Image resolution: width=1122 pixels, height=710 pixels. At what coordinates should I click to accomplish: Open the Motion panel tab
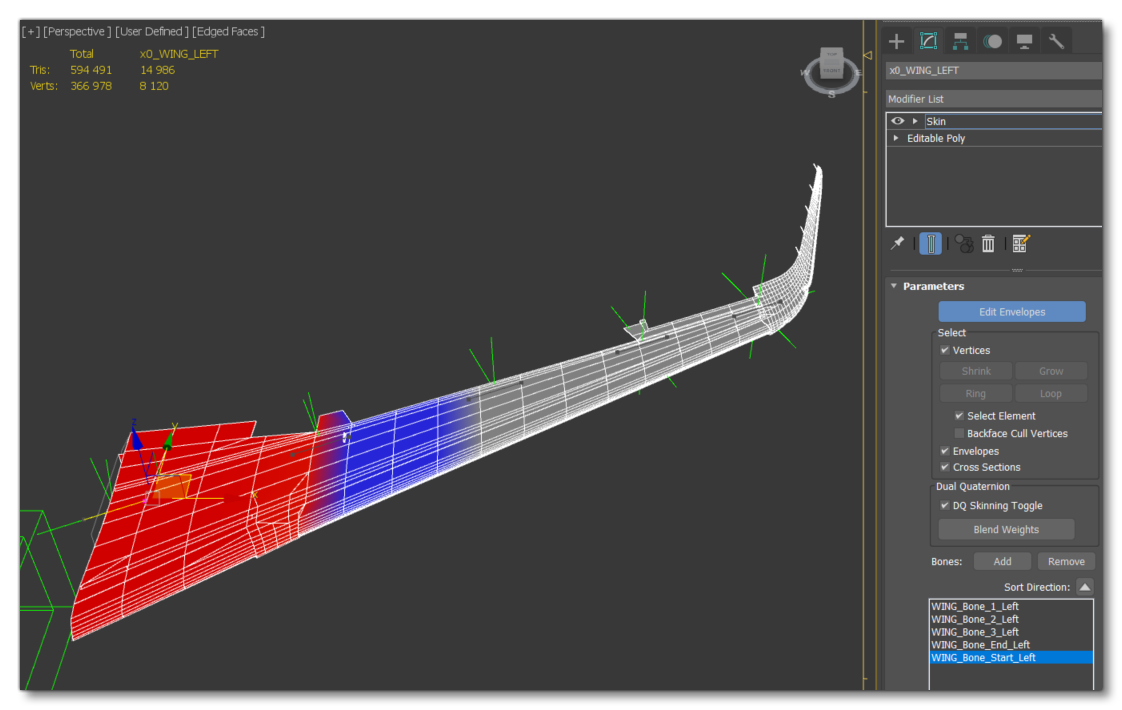[992, 41]
